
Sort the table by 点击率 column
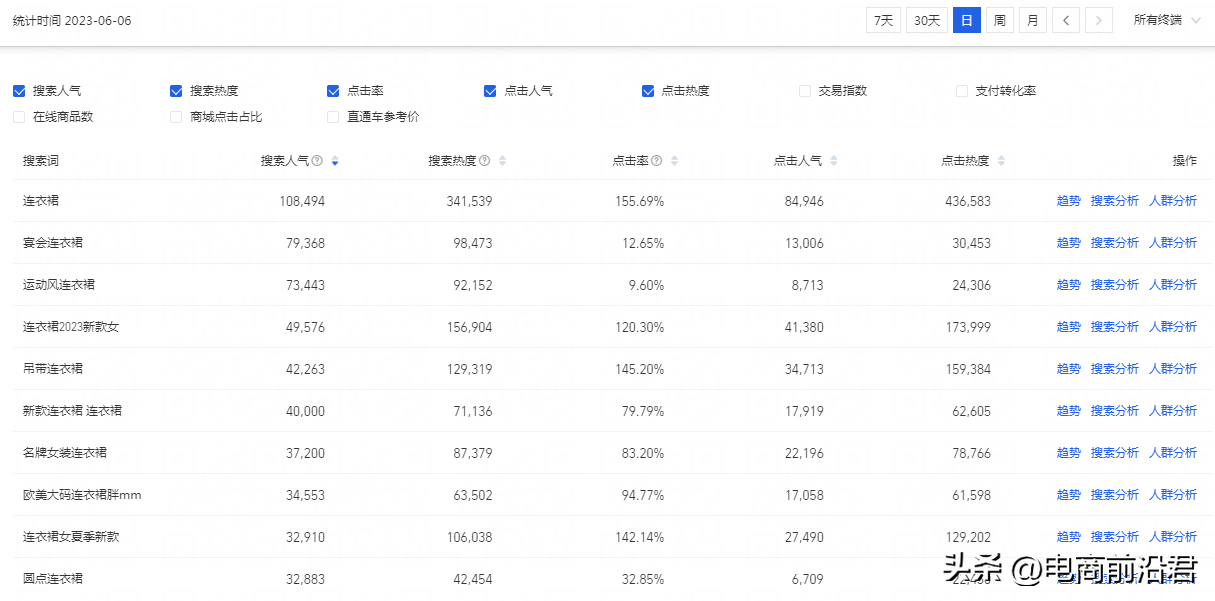point(674,161)
